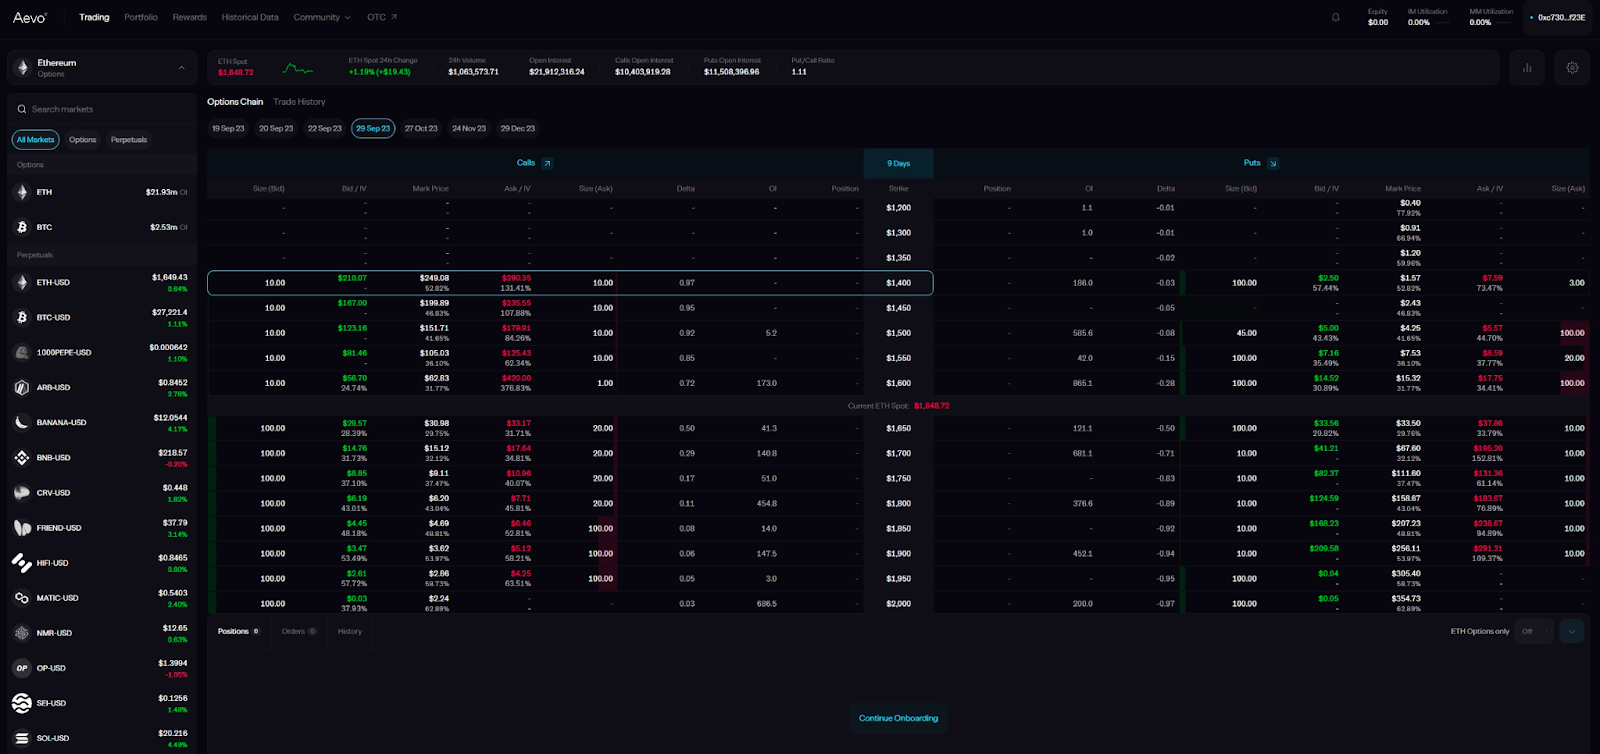The image size is (1600, 754).
Task: Click the external-link icon beside OTC
Action: [394, 17]
